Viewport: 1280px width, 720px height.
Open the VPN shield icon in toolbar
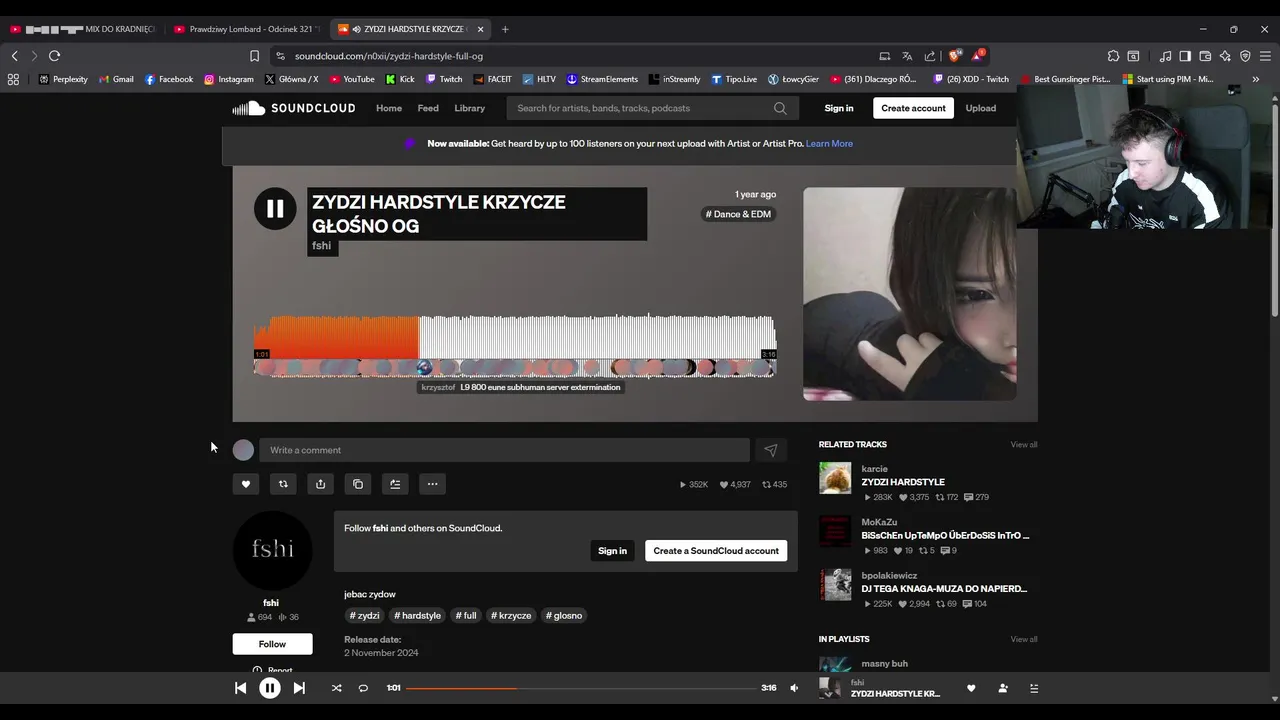coord(1245,56)
